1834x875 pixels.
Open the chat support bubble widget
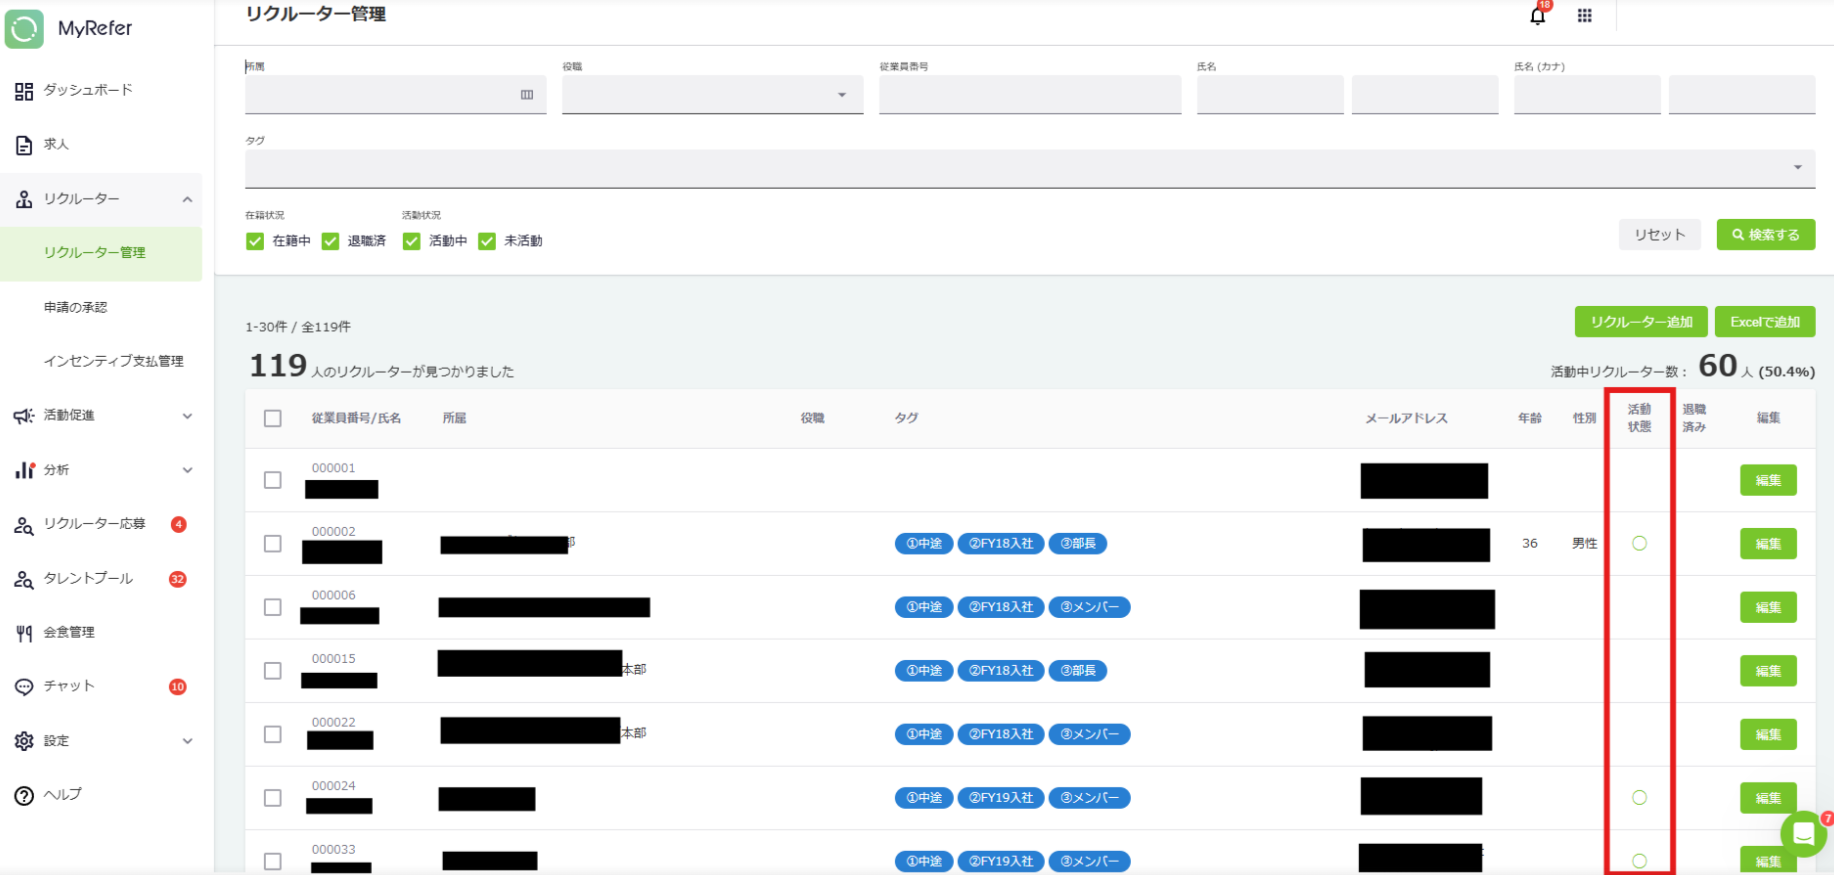coord(1803,833)
